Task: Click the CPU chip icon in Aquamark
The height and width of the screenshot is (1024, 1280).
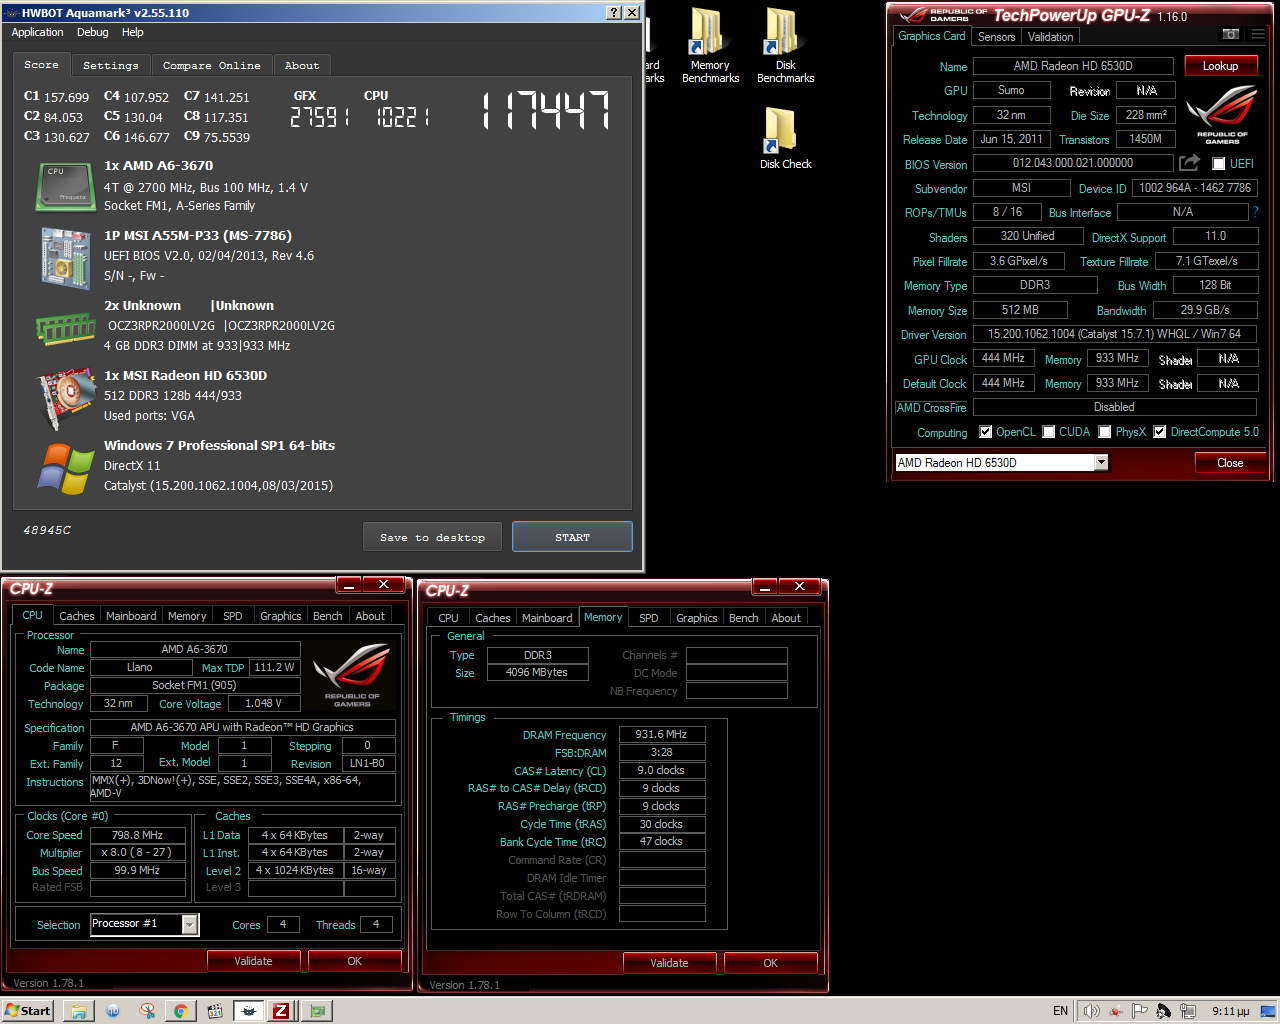Action: [65, 186]
